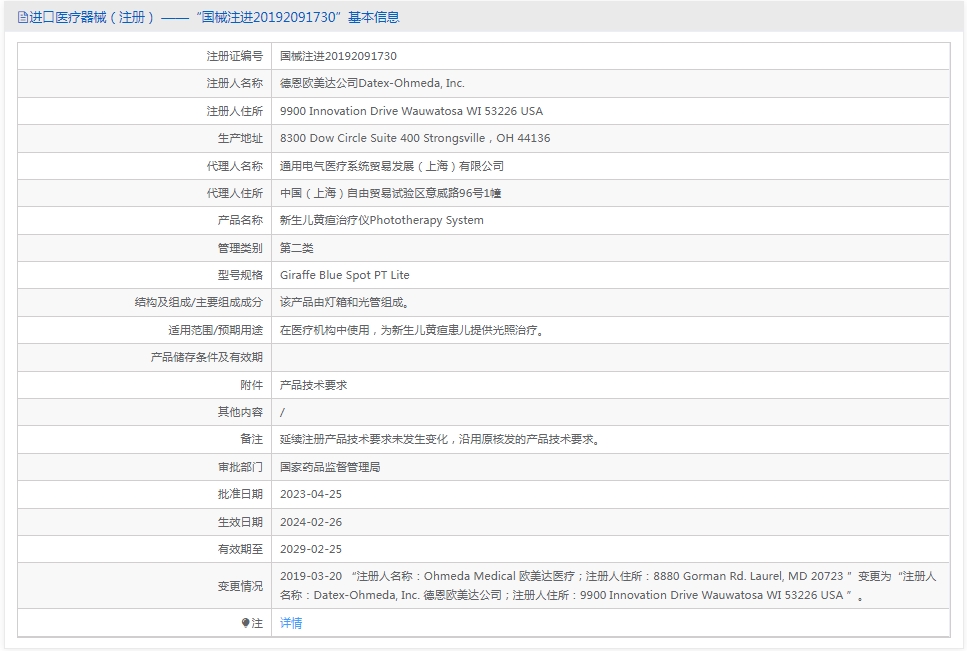Select model value Giraffe Blue Spot PT Lite

[x=345, y=275]
